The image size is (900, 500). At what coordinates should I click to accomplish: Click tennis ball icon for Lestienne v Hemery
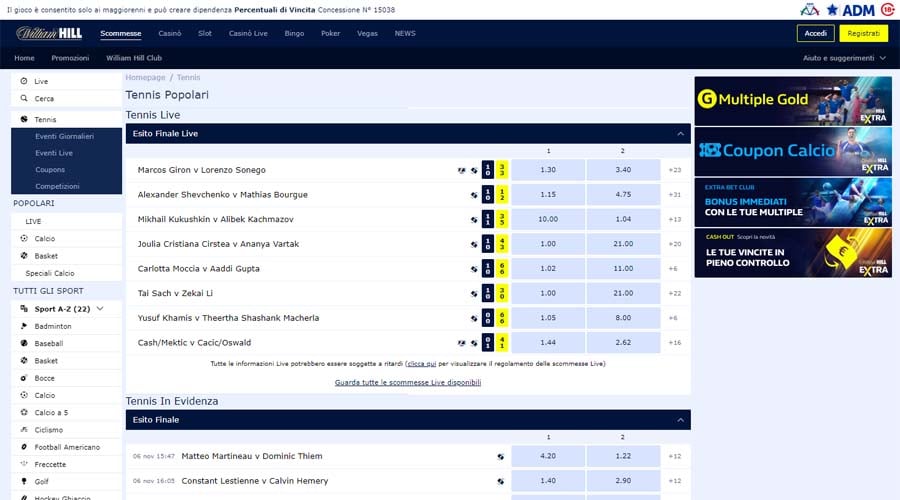pos(501,481)
